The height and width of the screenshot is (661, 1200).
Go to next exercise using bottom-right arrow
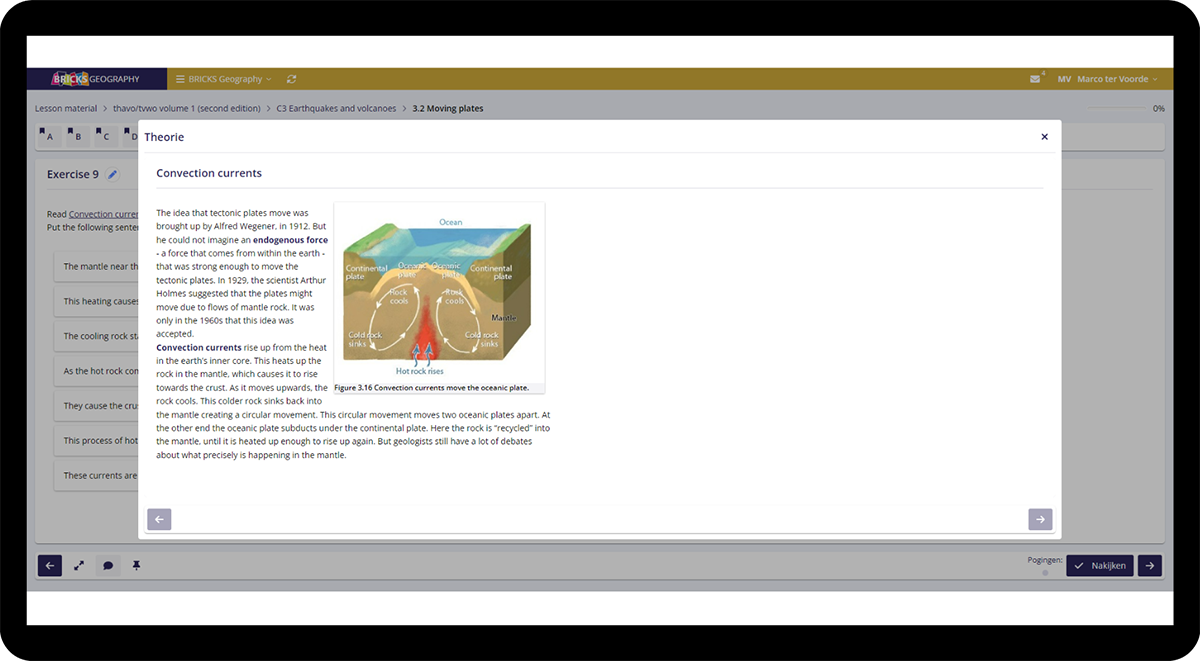click(x=1149, y=566)
